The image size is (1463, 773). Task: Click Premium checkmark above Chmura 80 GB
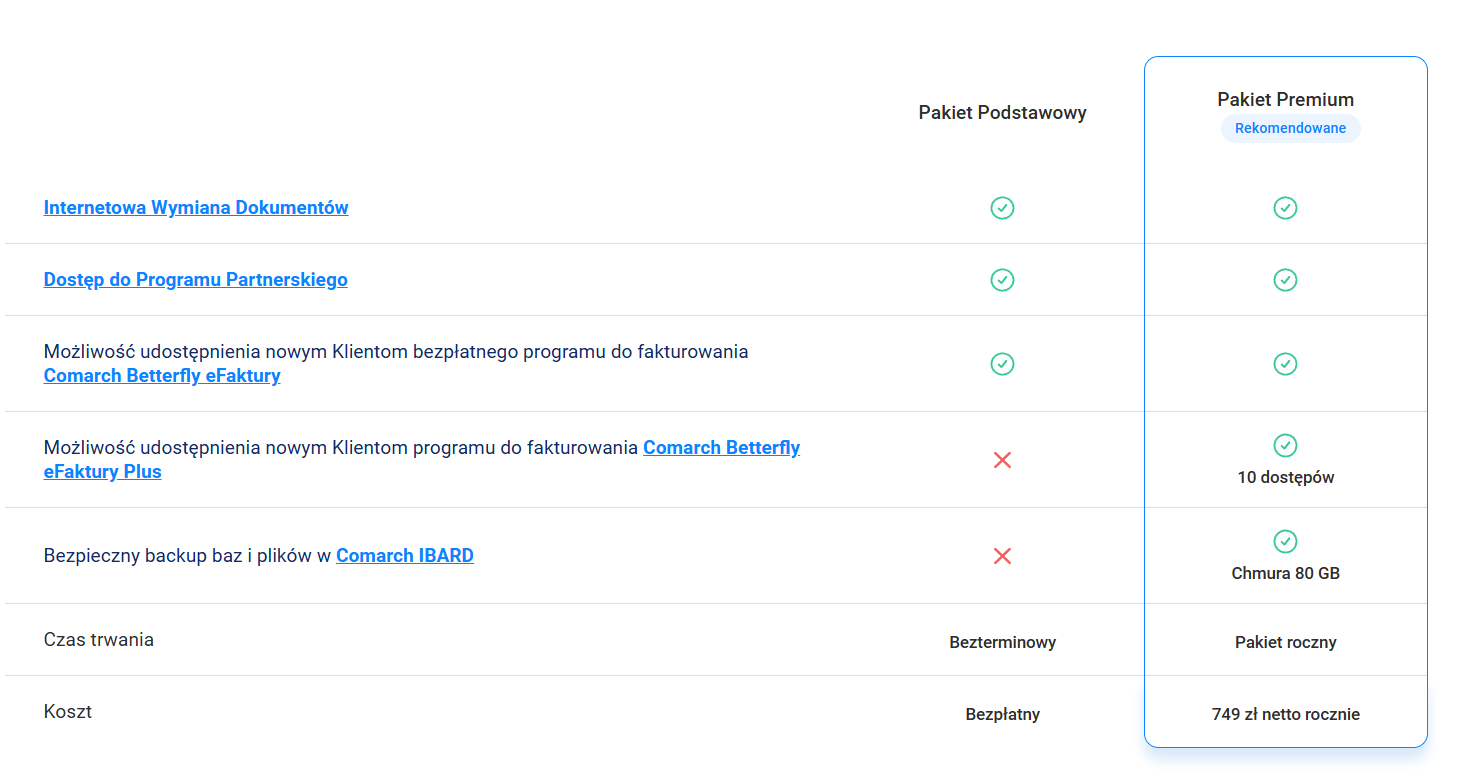(x=1285, y=541)
